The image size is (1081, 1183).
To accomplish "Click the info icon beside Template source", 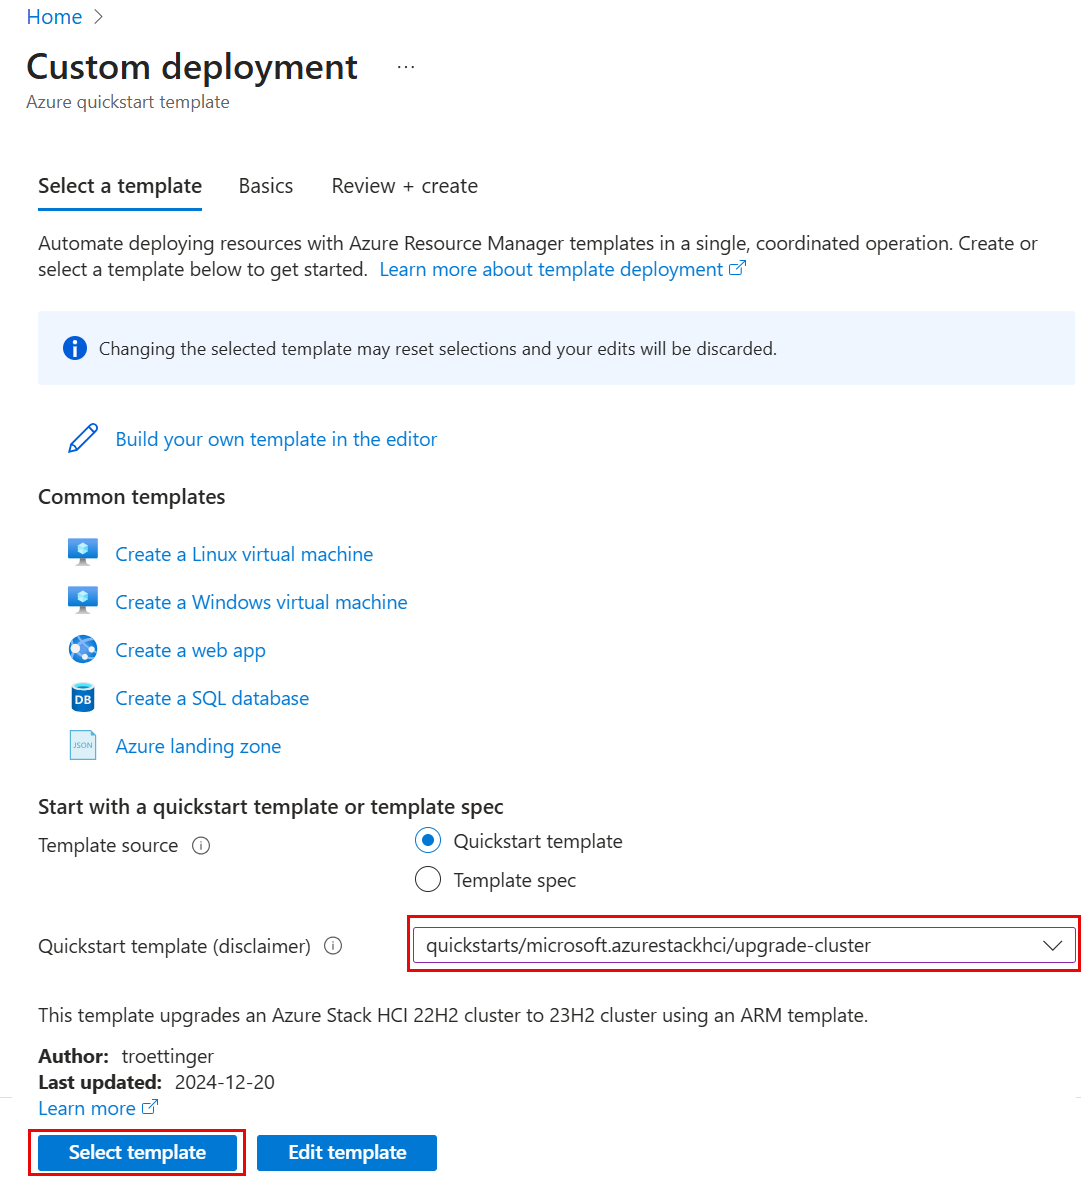I will 201,846.
